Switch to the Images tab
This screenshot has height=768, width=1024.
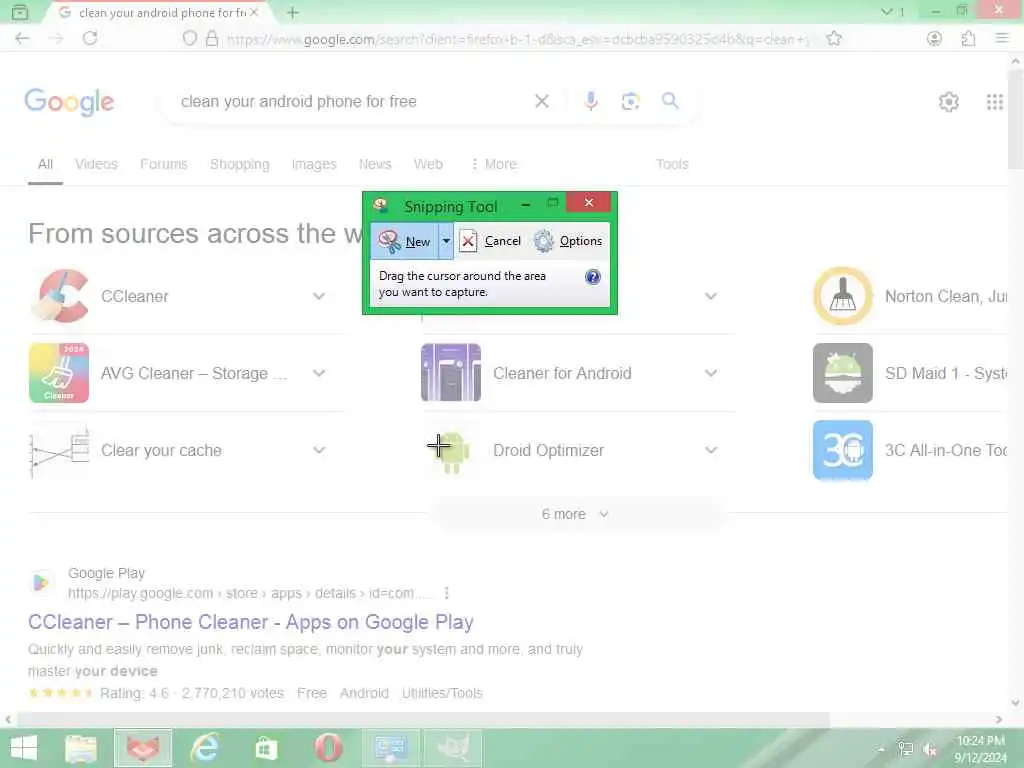(313, 164)
